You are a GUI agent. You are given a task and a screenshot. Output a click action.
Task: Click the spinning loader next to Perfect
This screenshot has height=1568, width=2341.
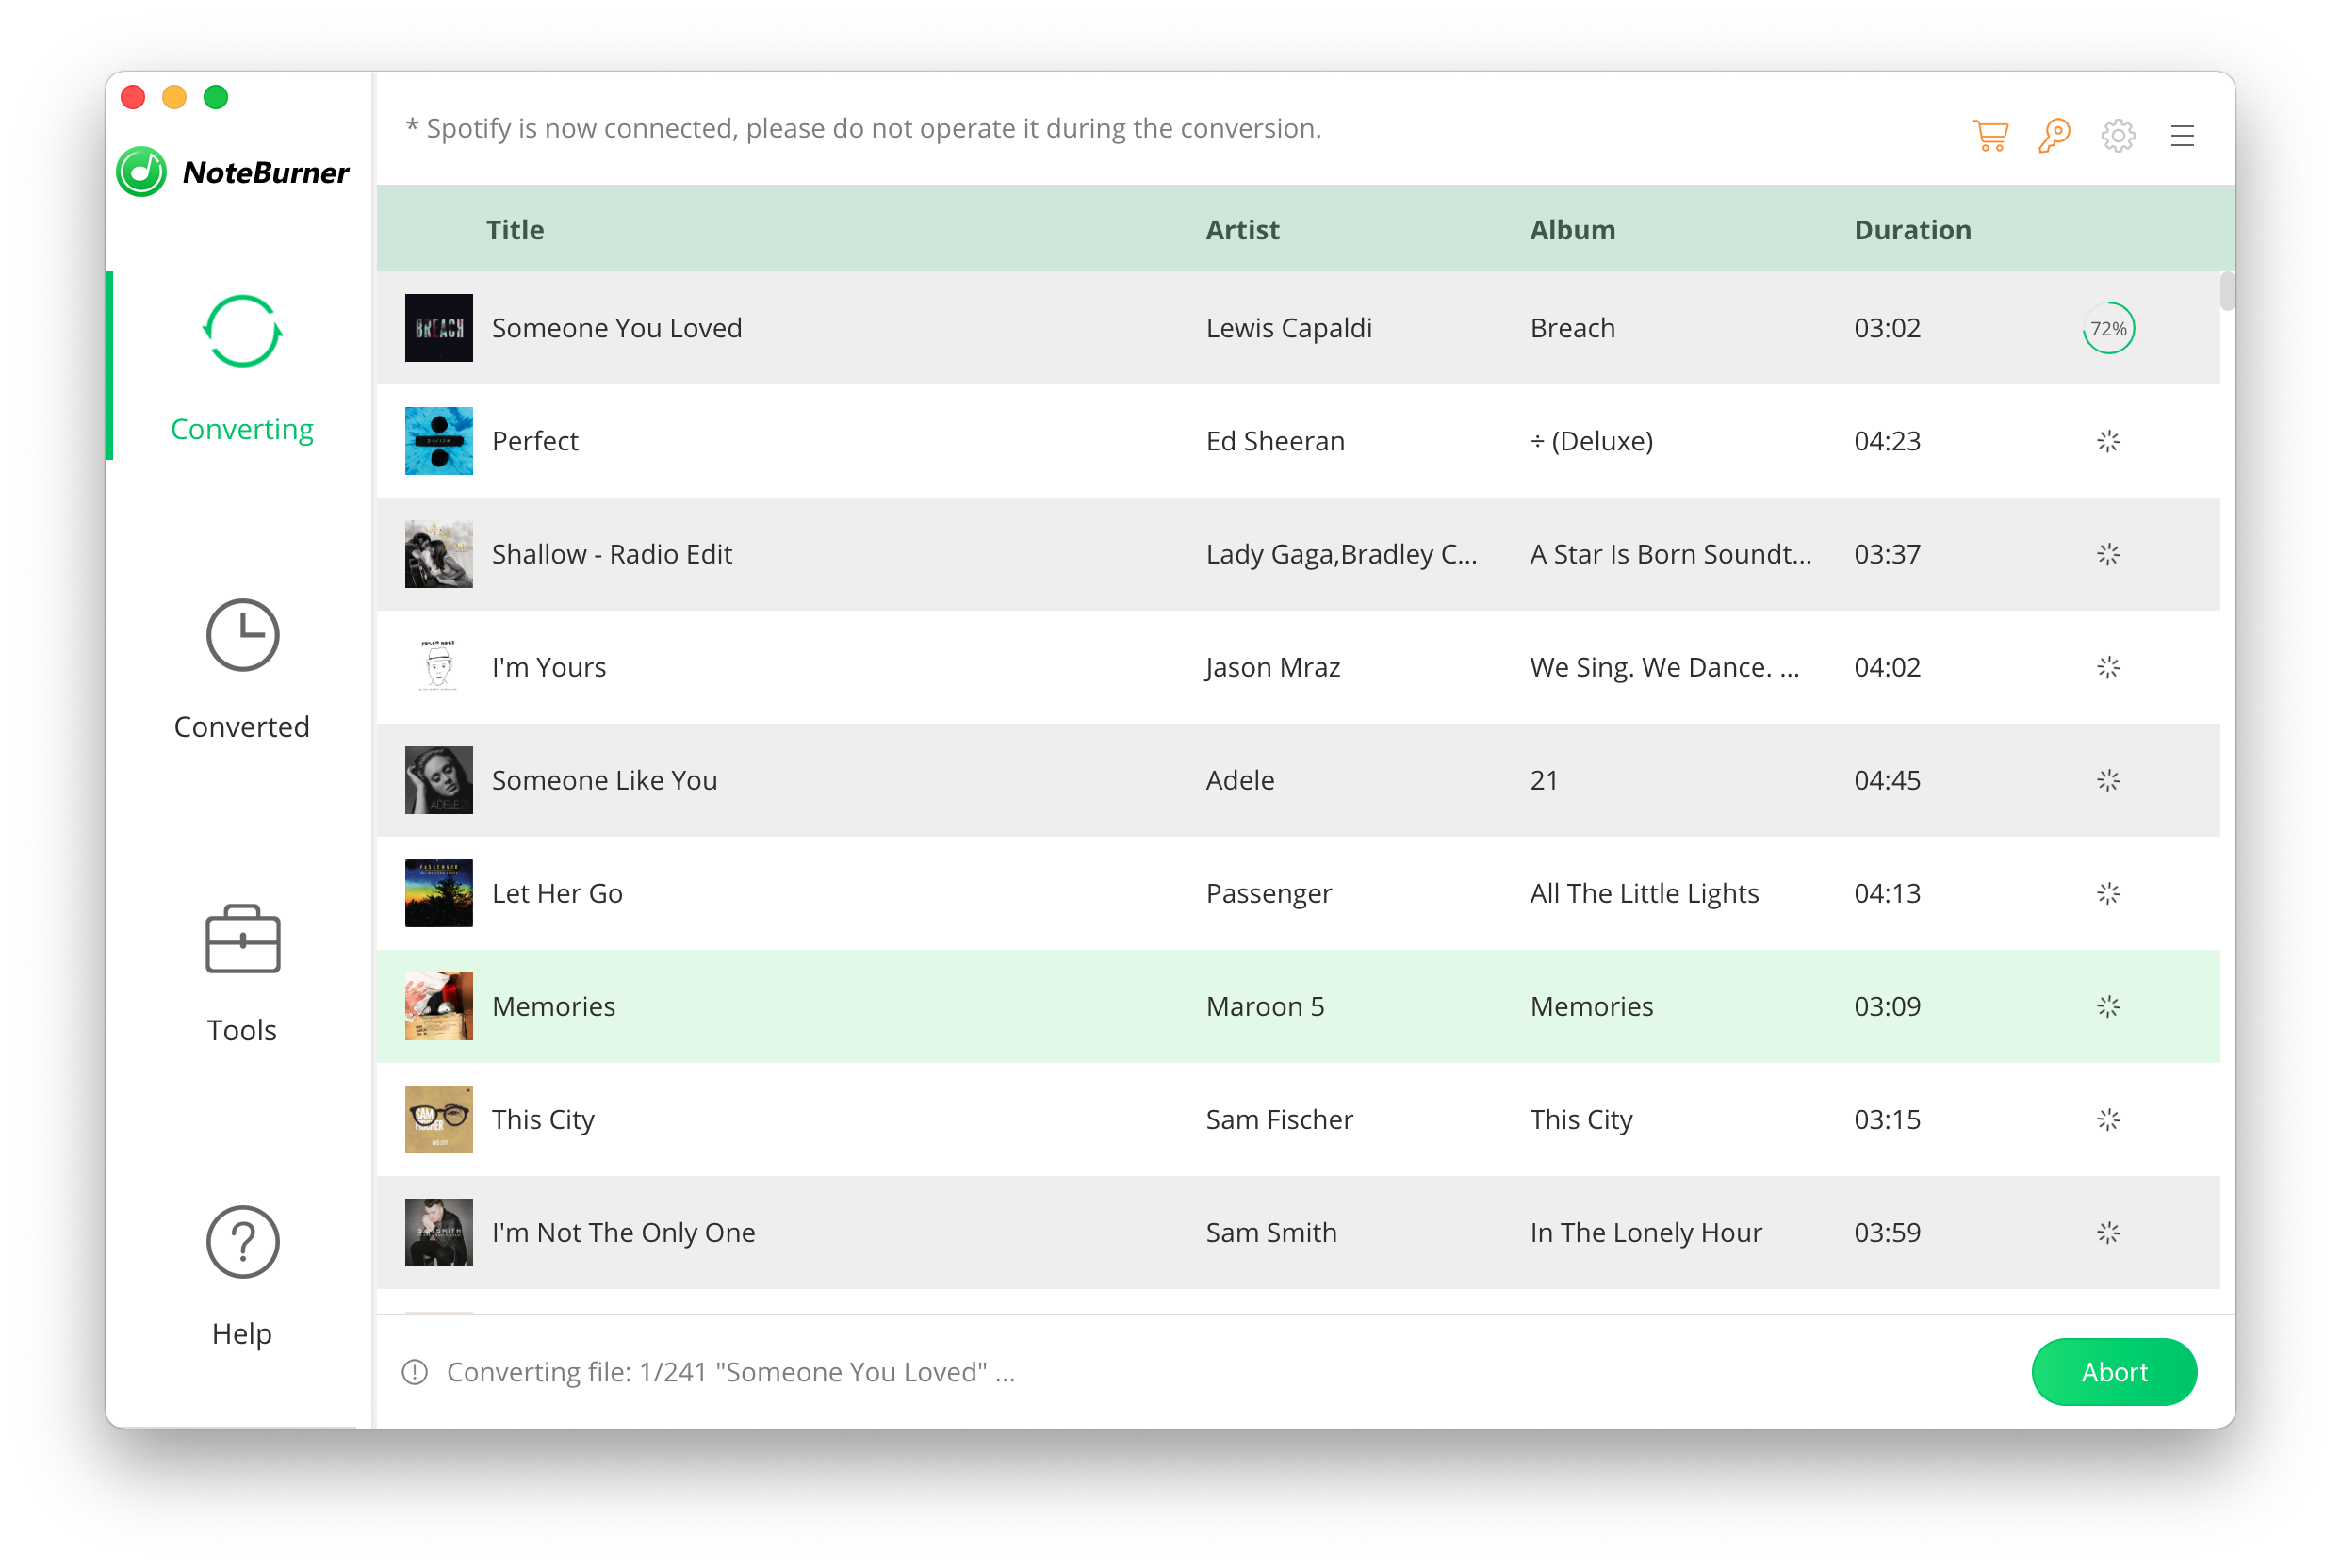(x=2108, y=441)
